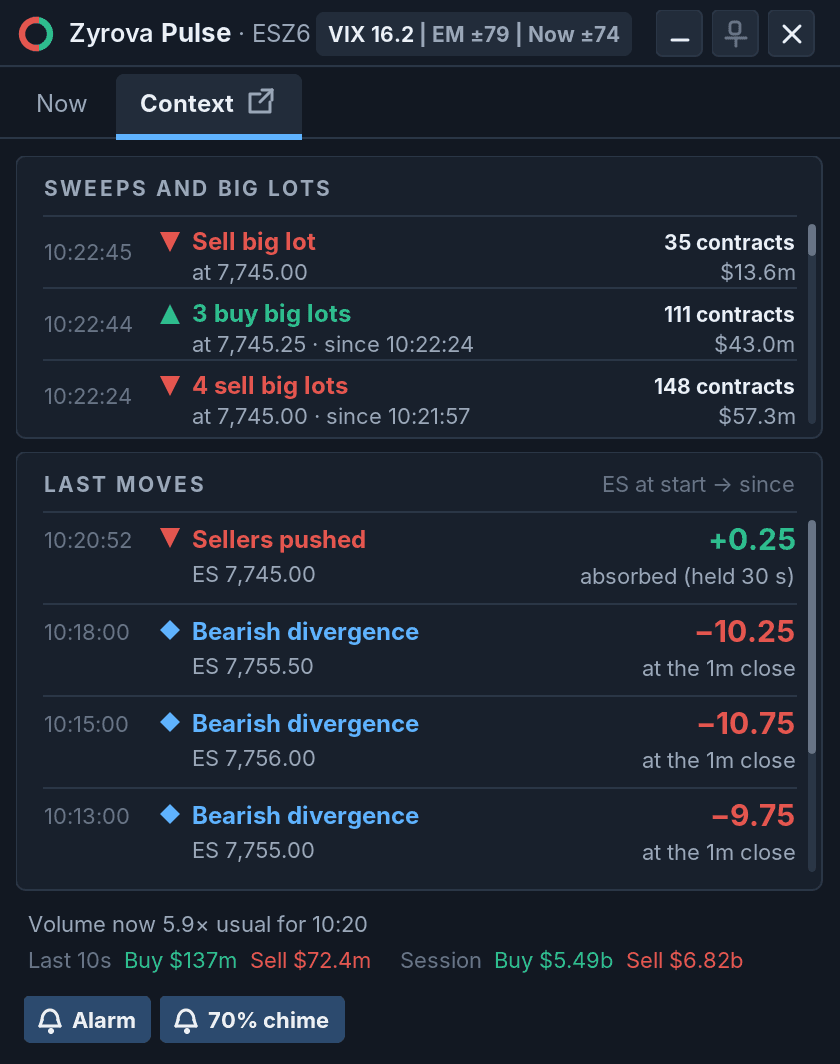Click the 10:22:44 timestamp
The image size is (840, 1064).
click(88, 324)
